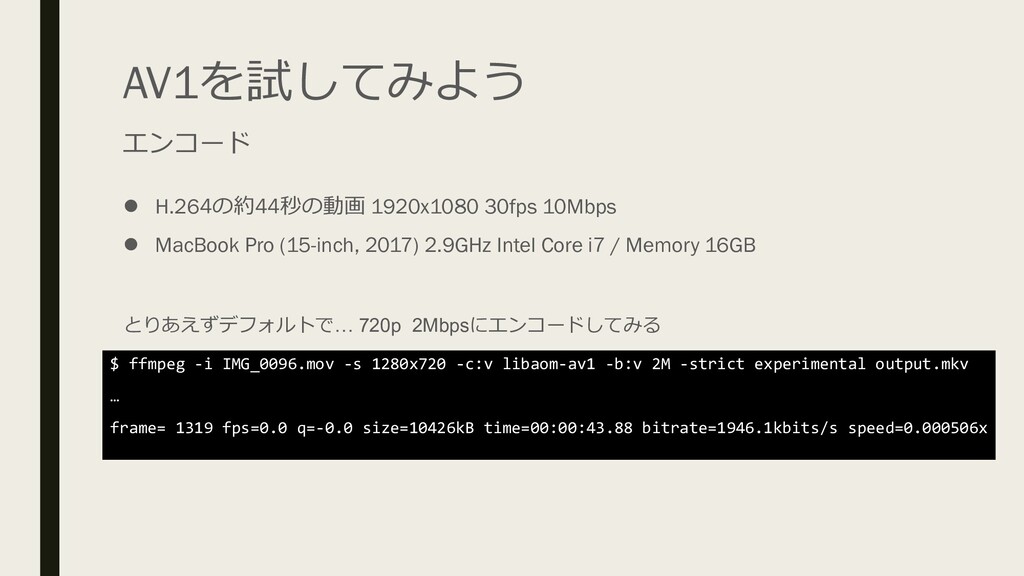Click the 1280x720 size argument
This screenshot has width=1024, height=576.
click(x=409, y=364)
